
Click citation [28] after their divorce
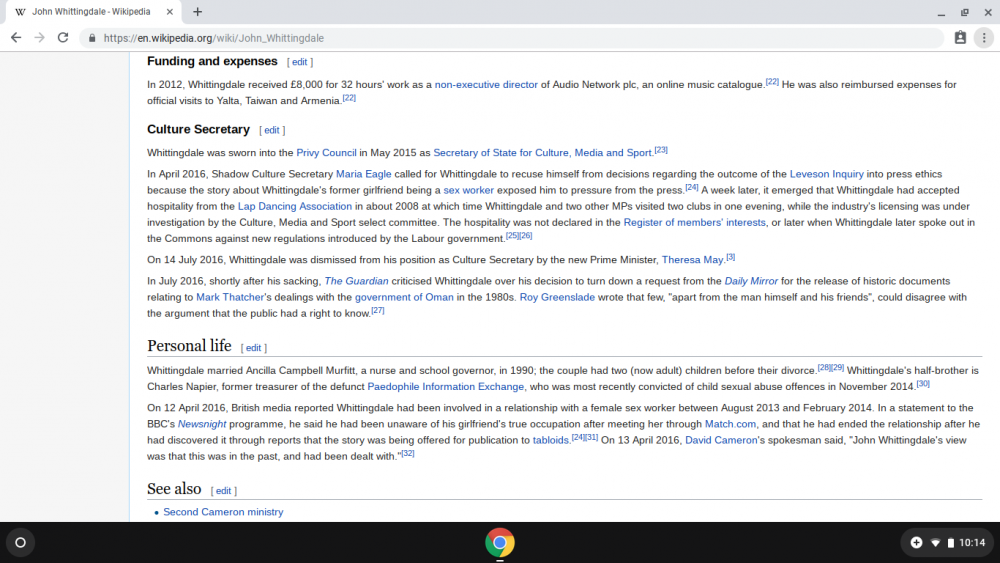click(824, 367)
